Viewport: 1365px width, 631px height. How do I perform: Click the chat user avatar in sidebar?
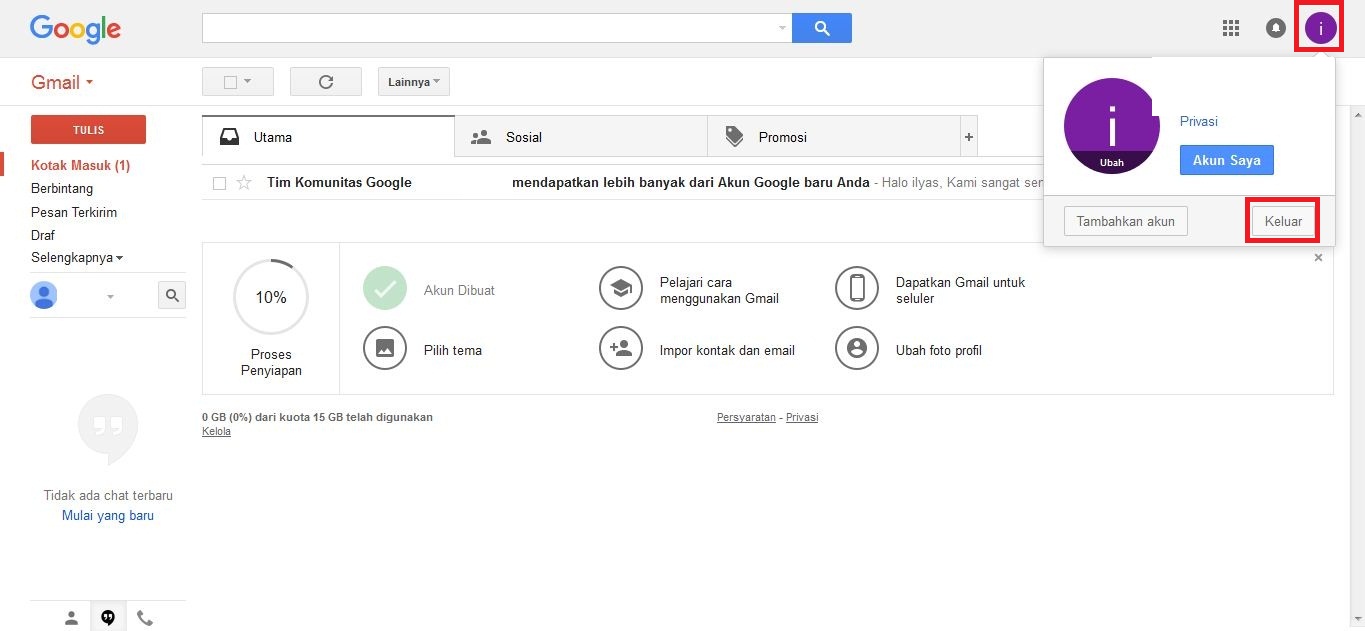(44, 295)
